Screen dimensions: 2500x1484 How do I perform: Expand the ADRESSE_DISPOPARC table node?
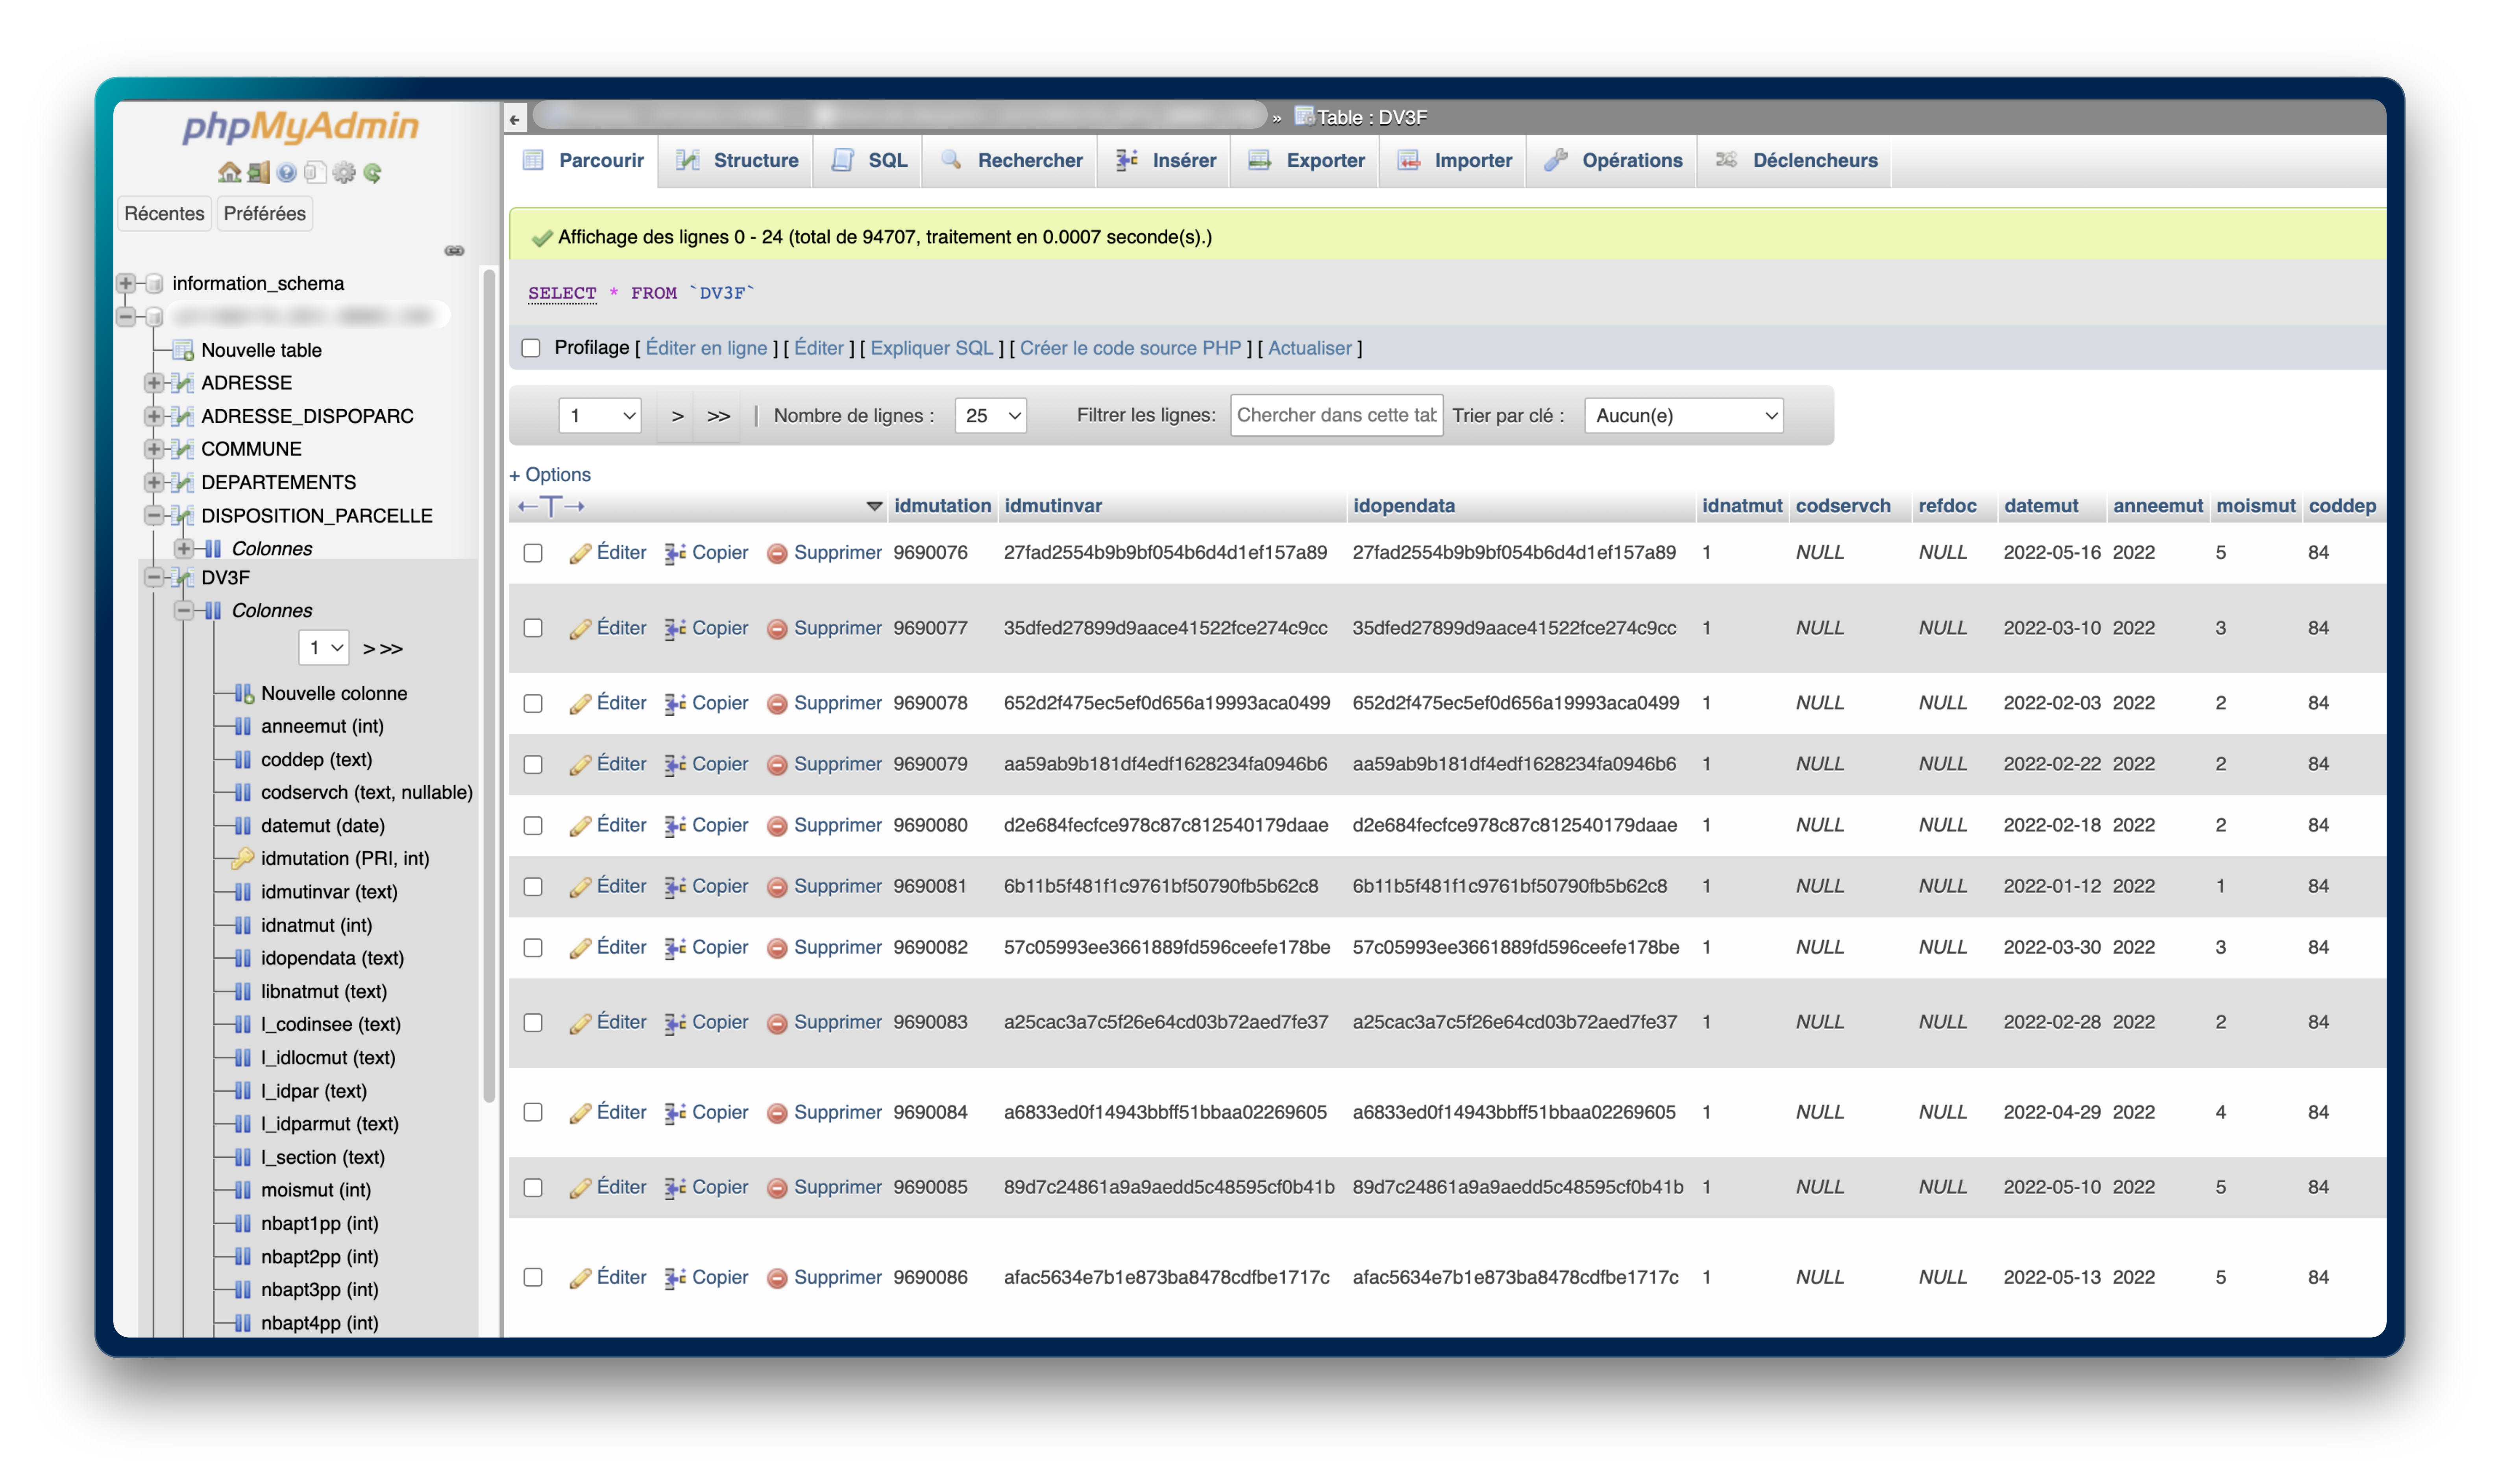click(x=154, y=416)
